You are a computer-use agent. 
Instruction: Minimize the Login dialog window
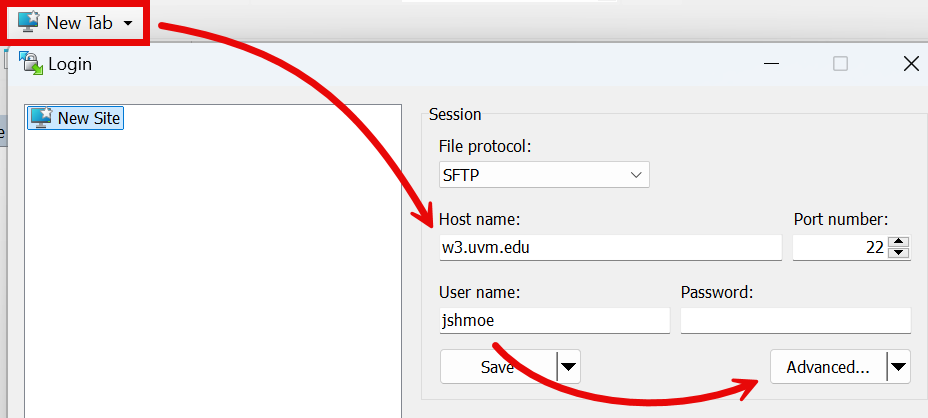(771, 63)
